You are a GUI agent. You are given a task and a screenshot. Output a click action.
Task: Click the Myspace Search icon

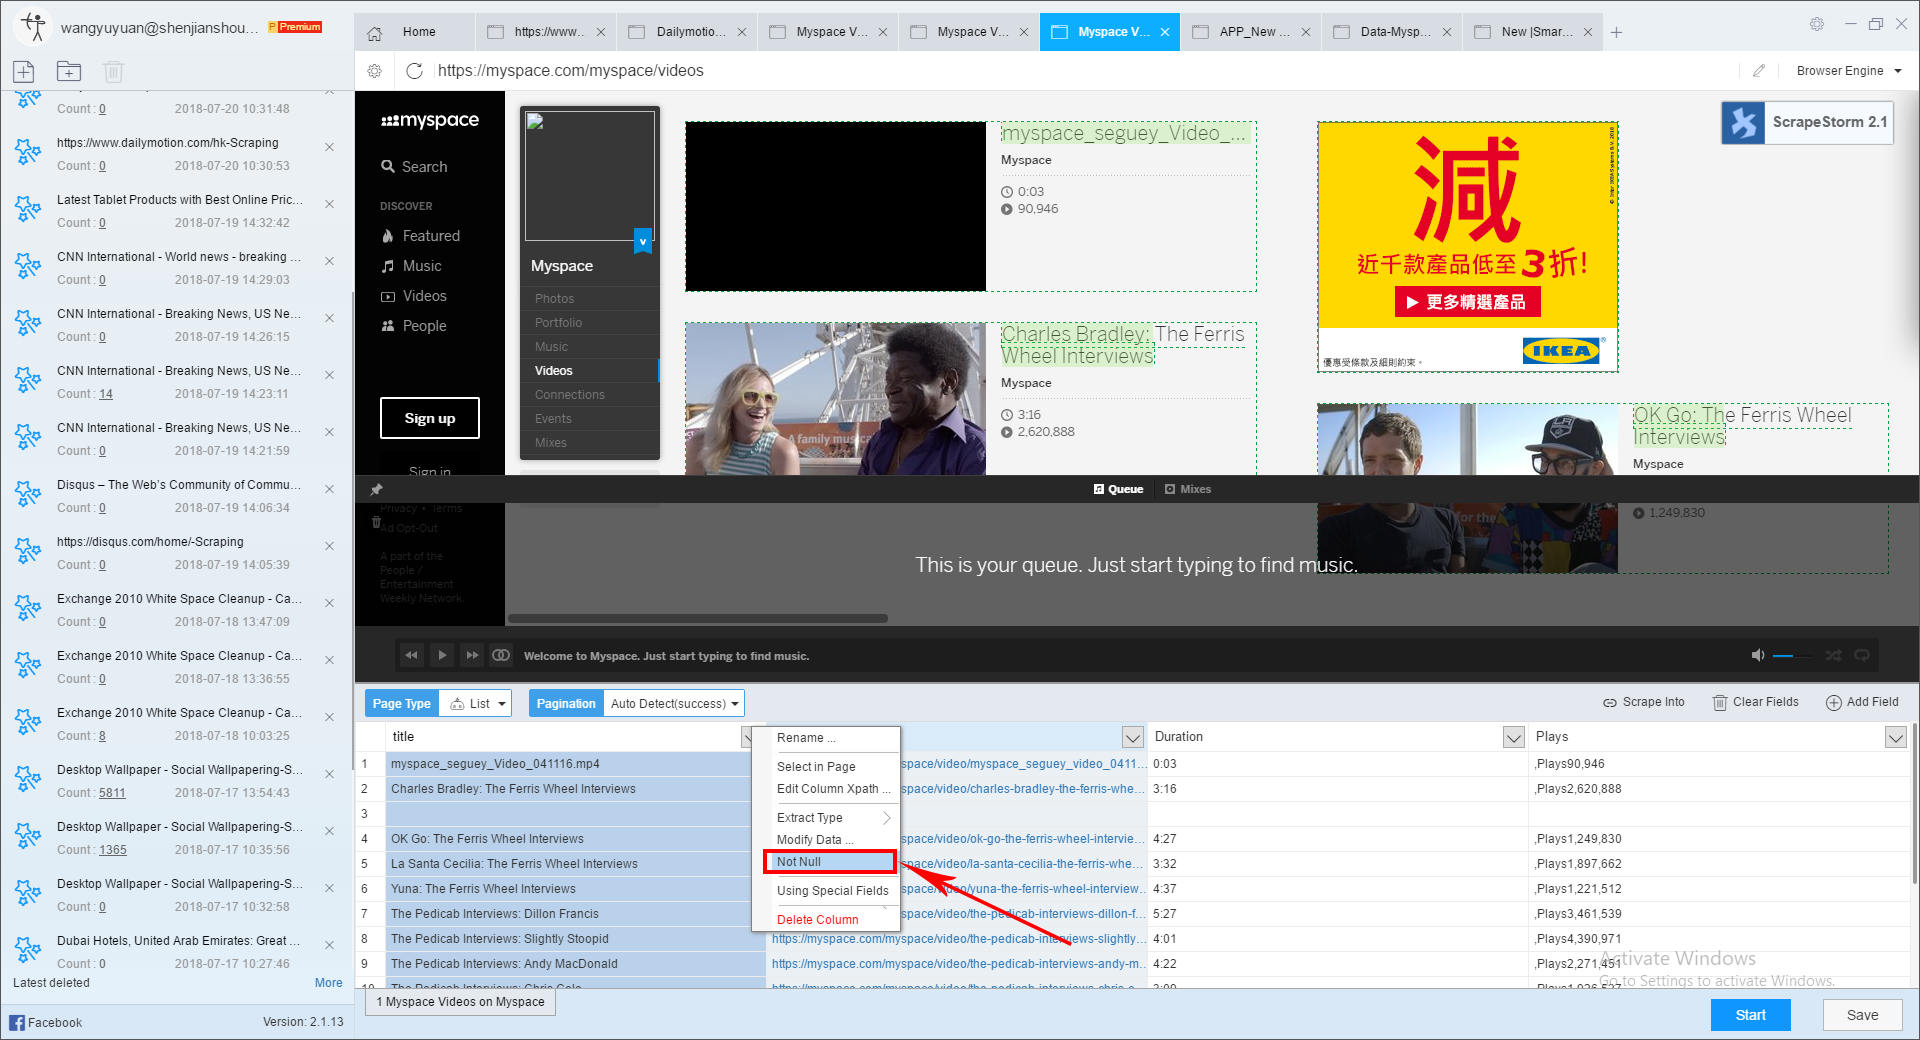pyautogui.click(x=388, y=167)
